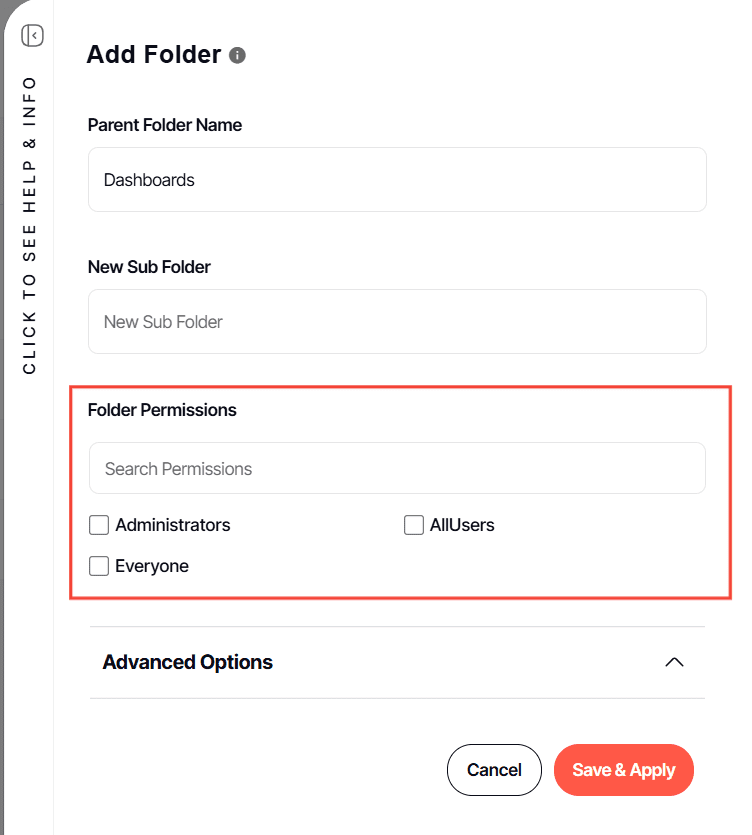This screenshot has height=835, width=752.
Task: Click the Administrators label text
Action: tap(173, 525)
